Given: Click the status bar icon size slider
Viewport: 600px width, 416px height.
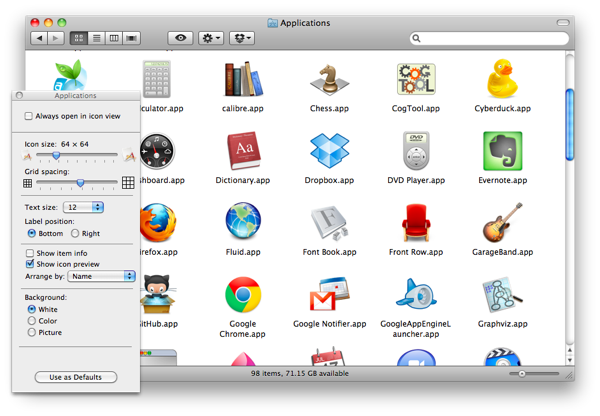Looking at the screenshot, I should [x=534, y=374].
